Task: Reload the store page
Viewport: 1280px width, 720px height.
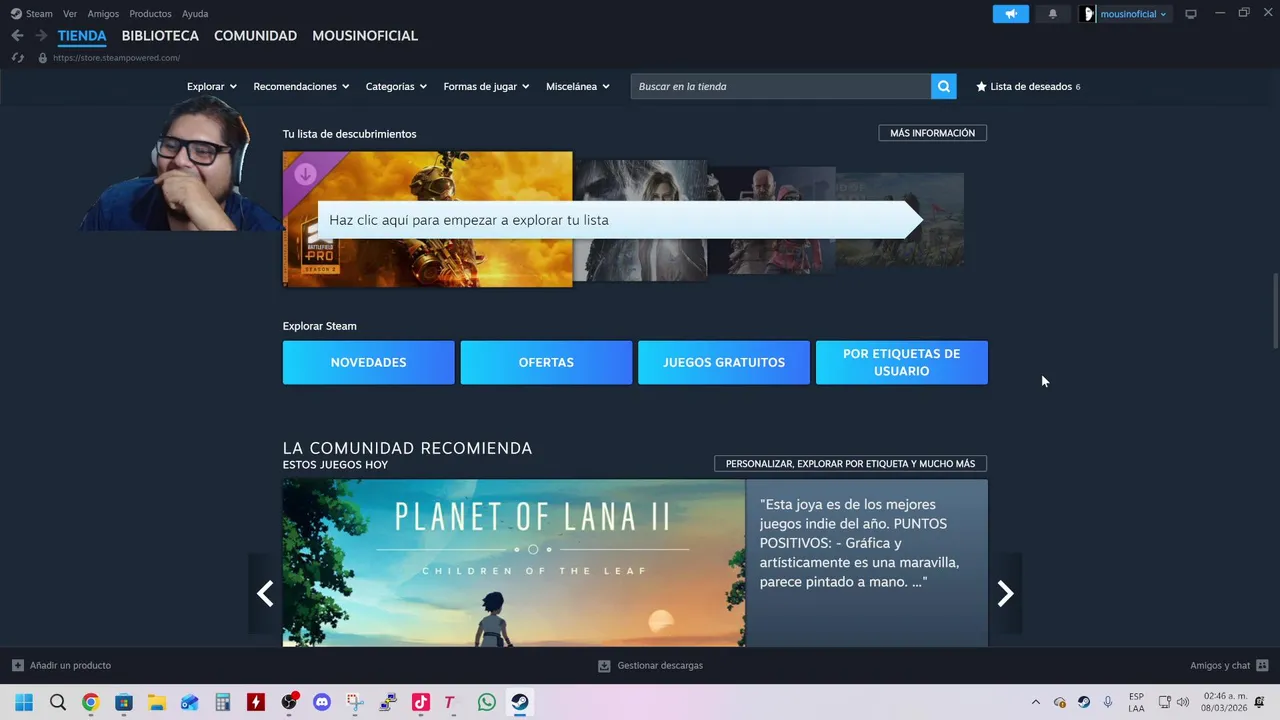Action: (x=17, y=58)
